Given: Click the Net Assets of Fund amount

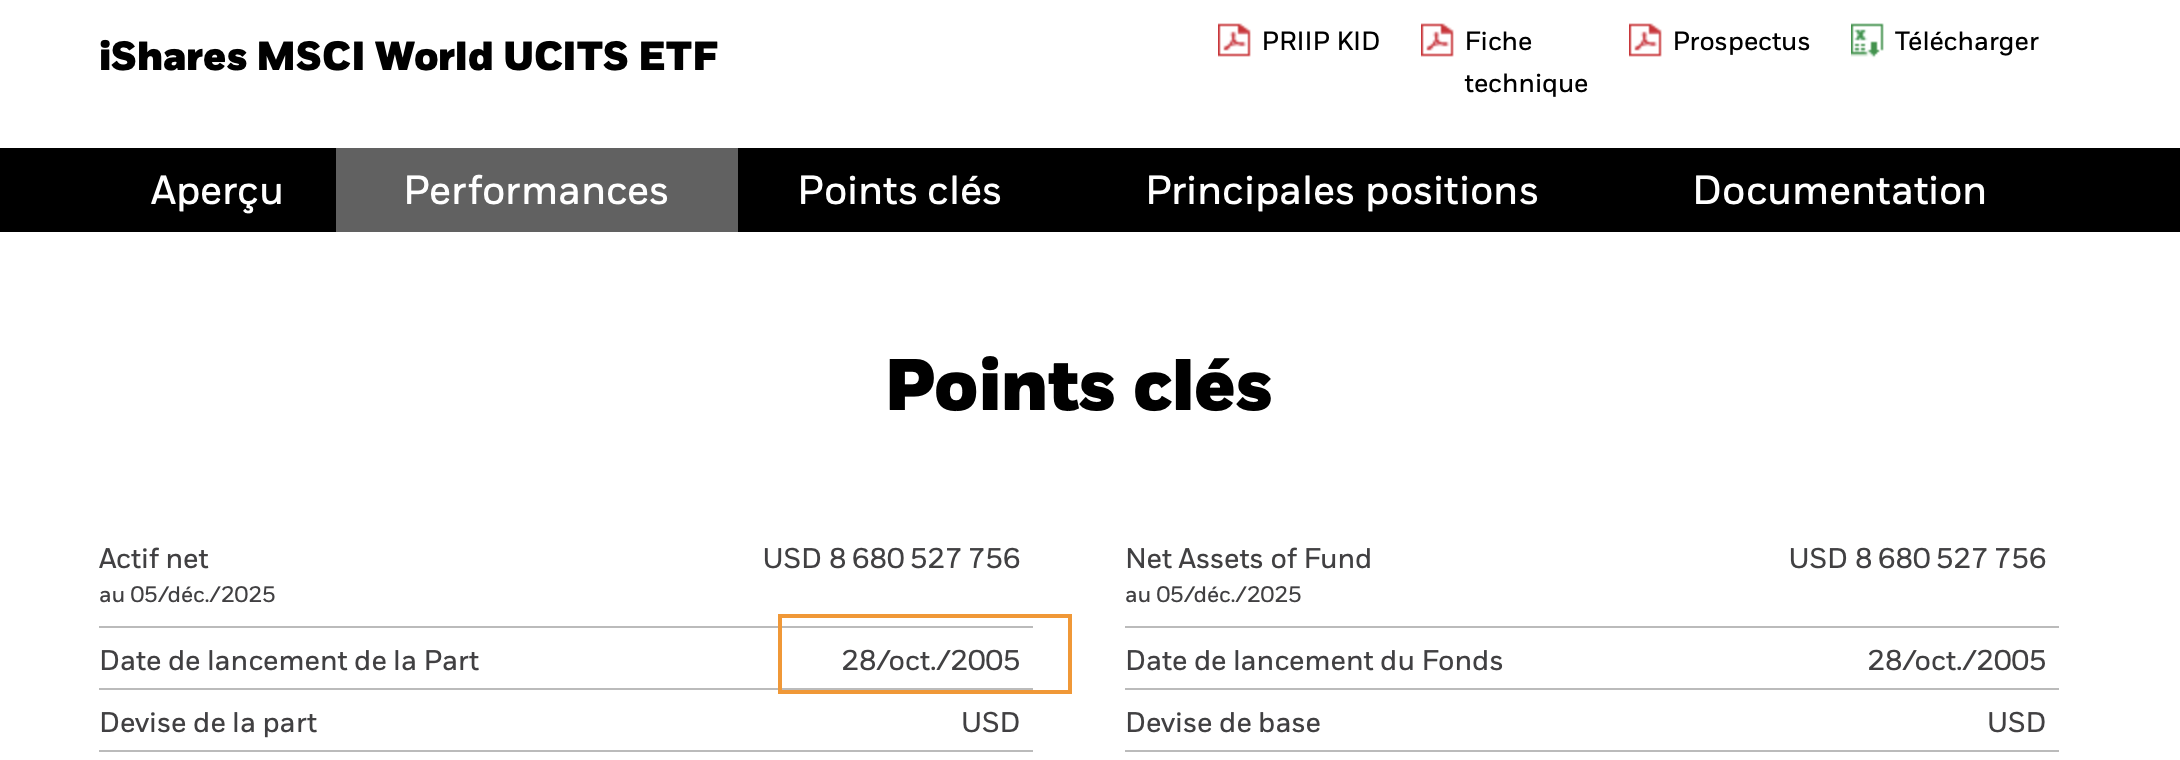Looking at the screenshot, I should click(x=1917, y=558).
